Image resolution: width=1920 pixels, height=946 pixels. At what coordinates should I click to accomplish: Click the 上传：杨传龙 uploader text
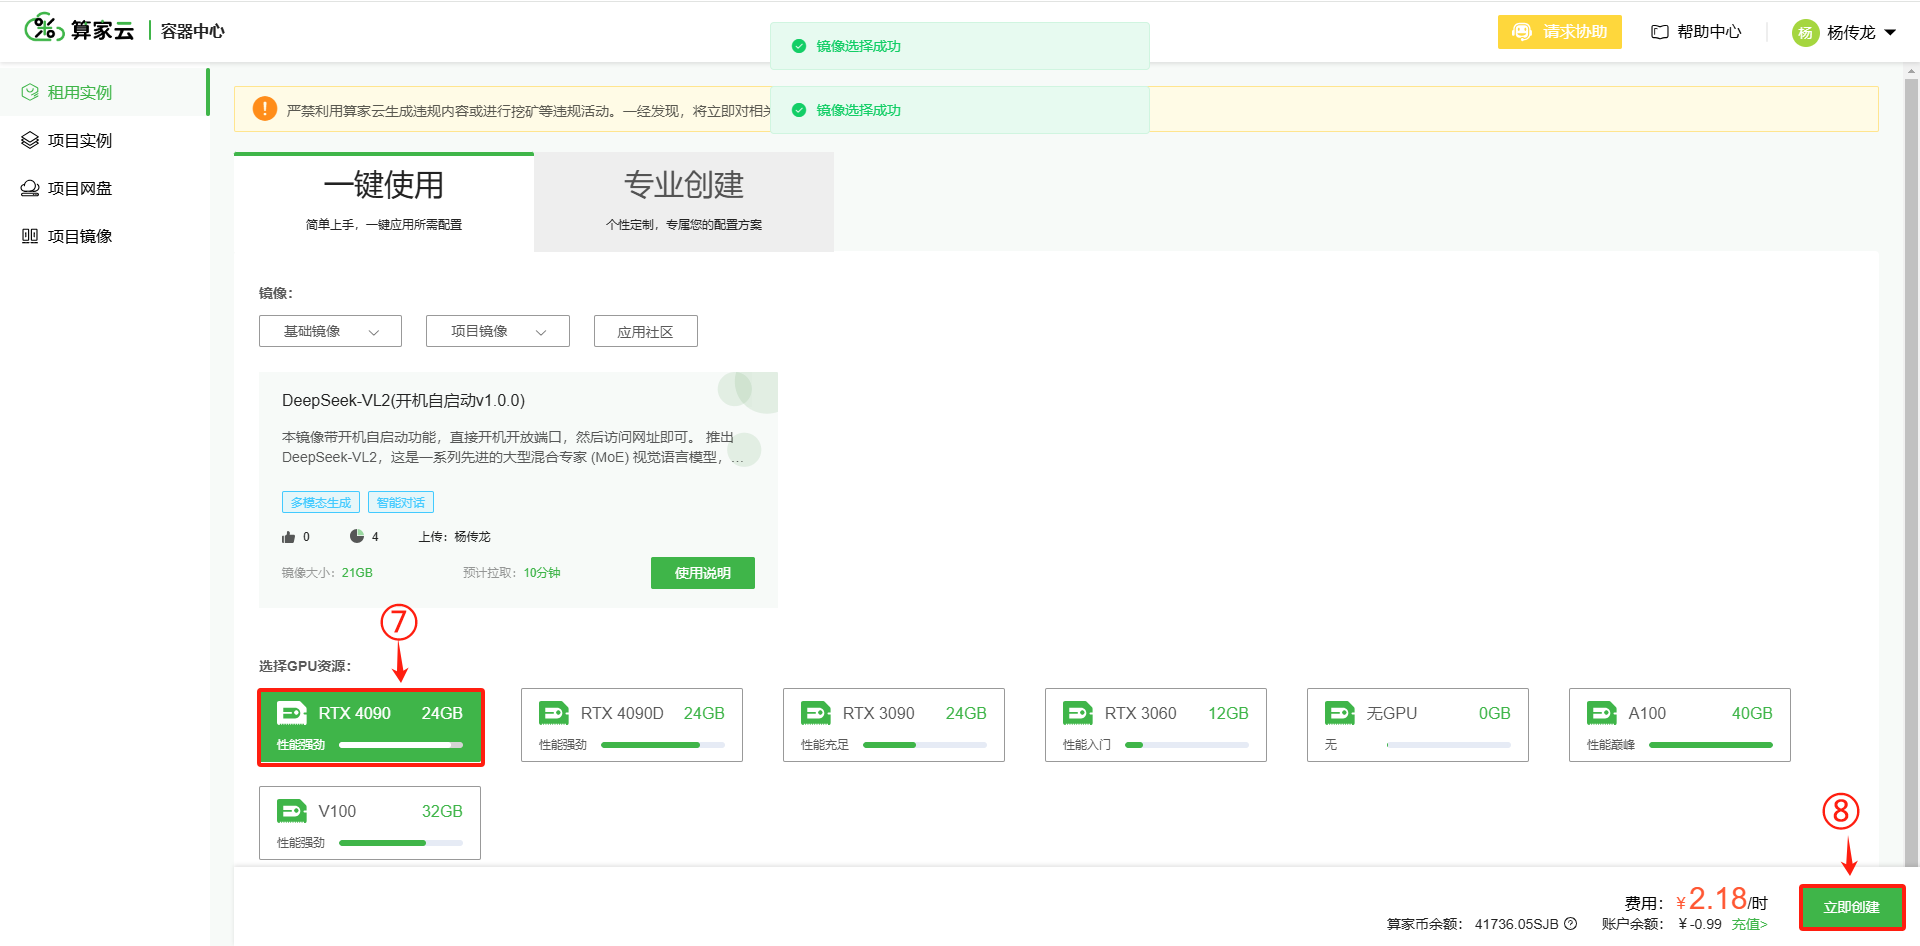pyautogui.click(x=455, y=537)
